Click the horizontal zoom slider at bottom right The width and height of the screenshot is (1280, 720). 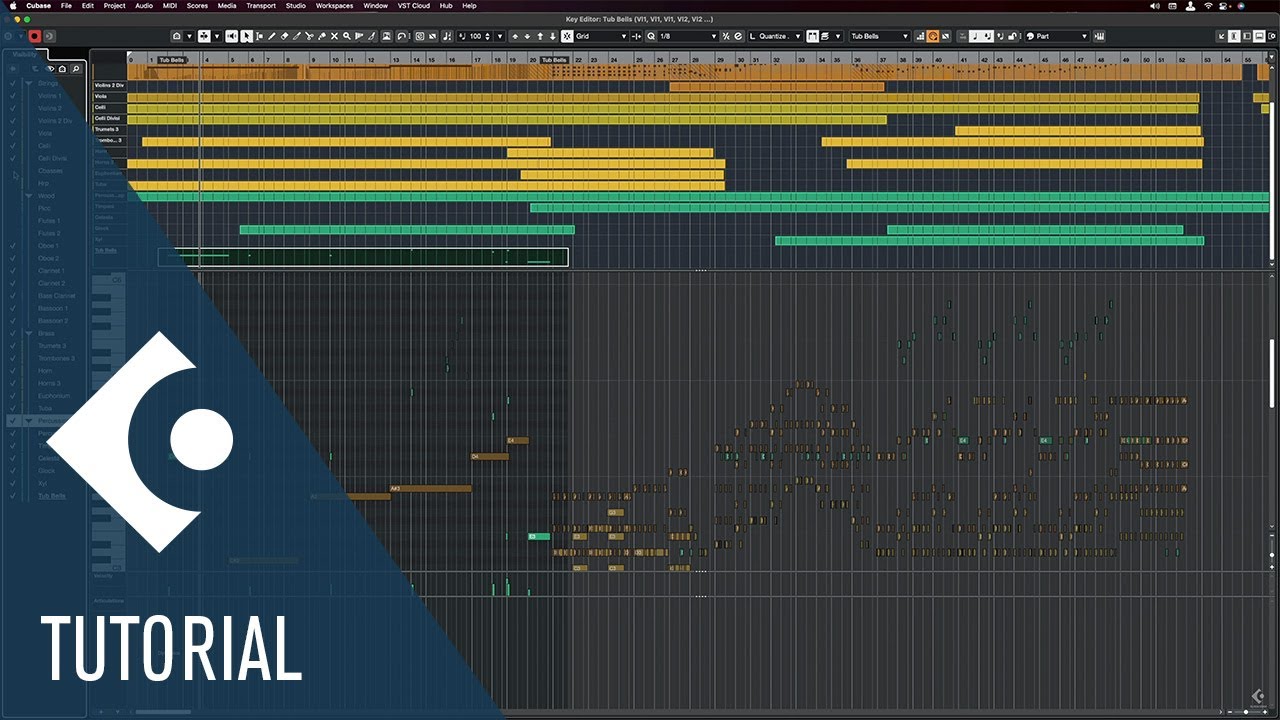tap(1247, 712)
